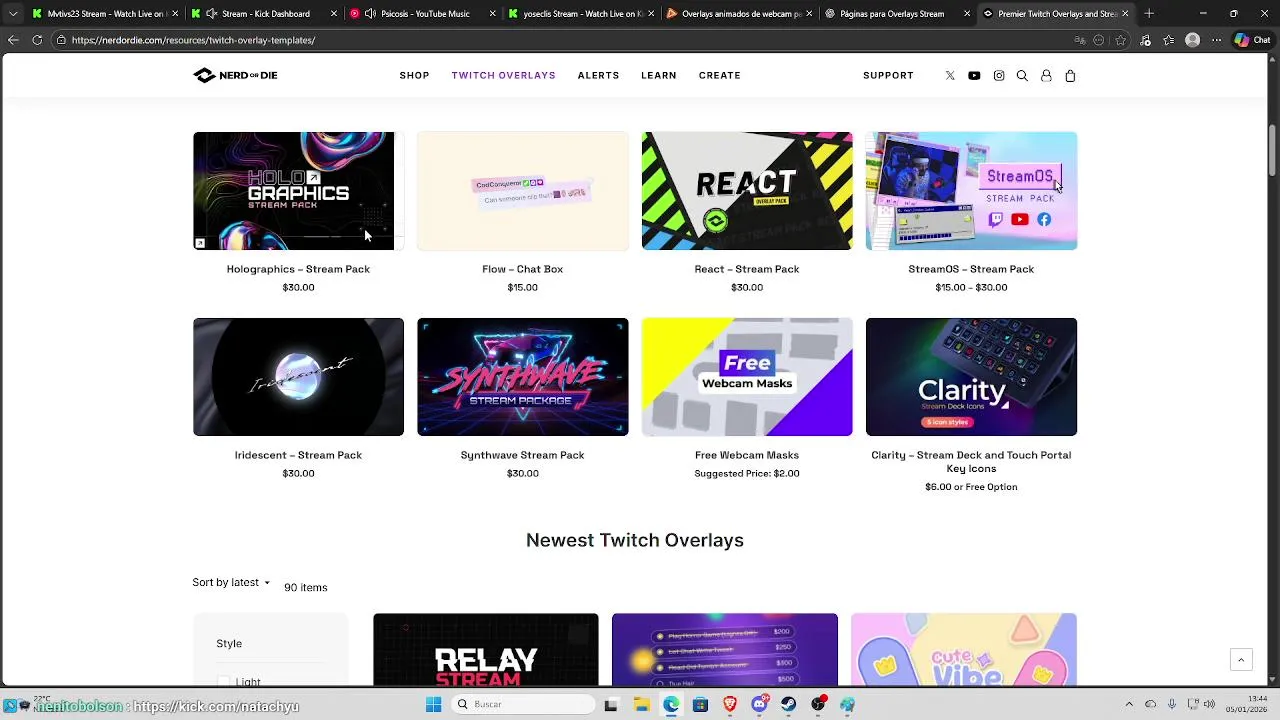Click the back-to-top arrow button
Image resolution: width=1280 pixels, height=720 pixels.
coord(1241,659)
